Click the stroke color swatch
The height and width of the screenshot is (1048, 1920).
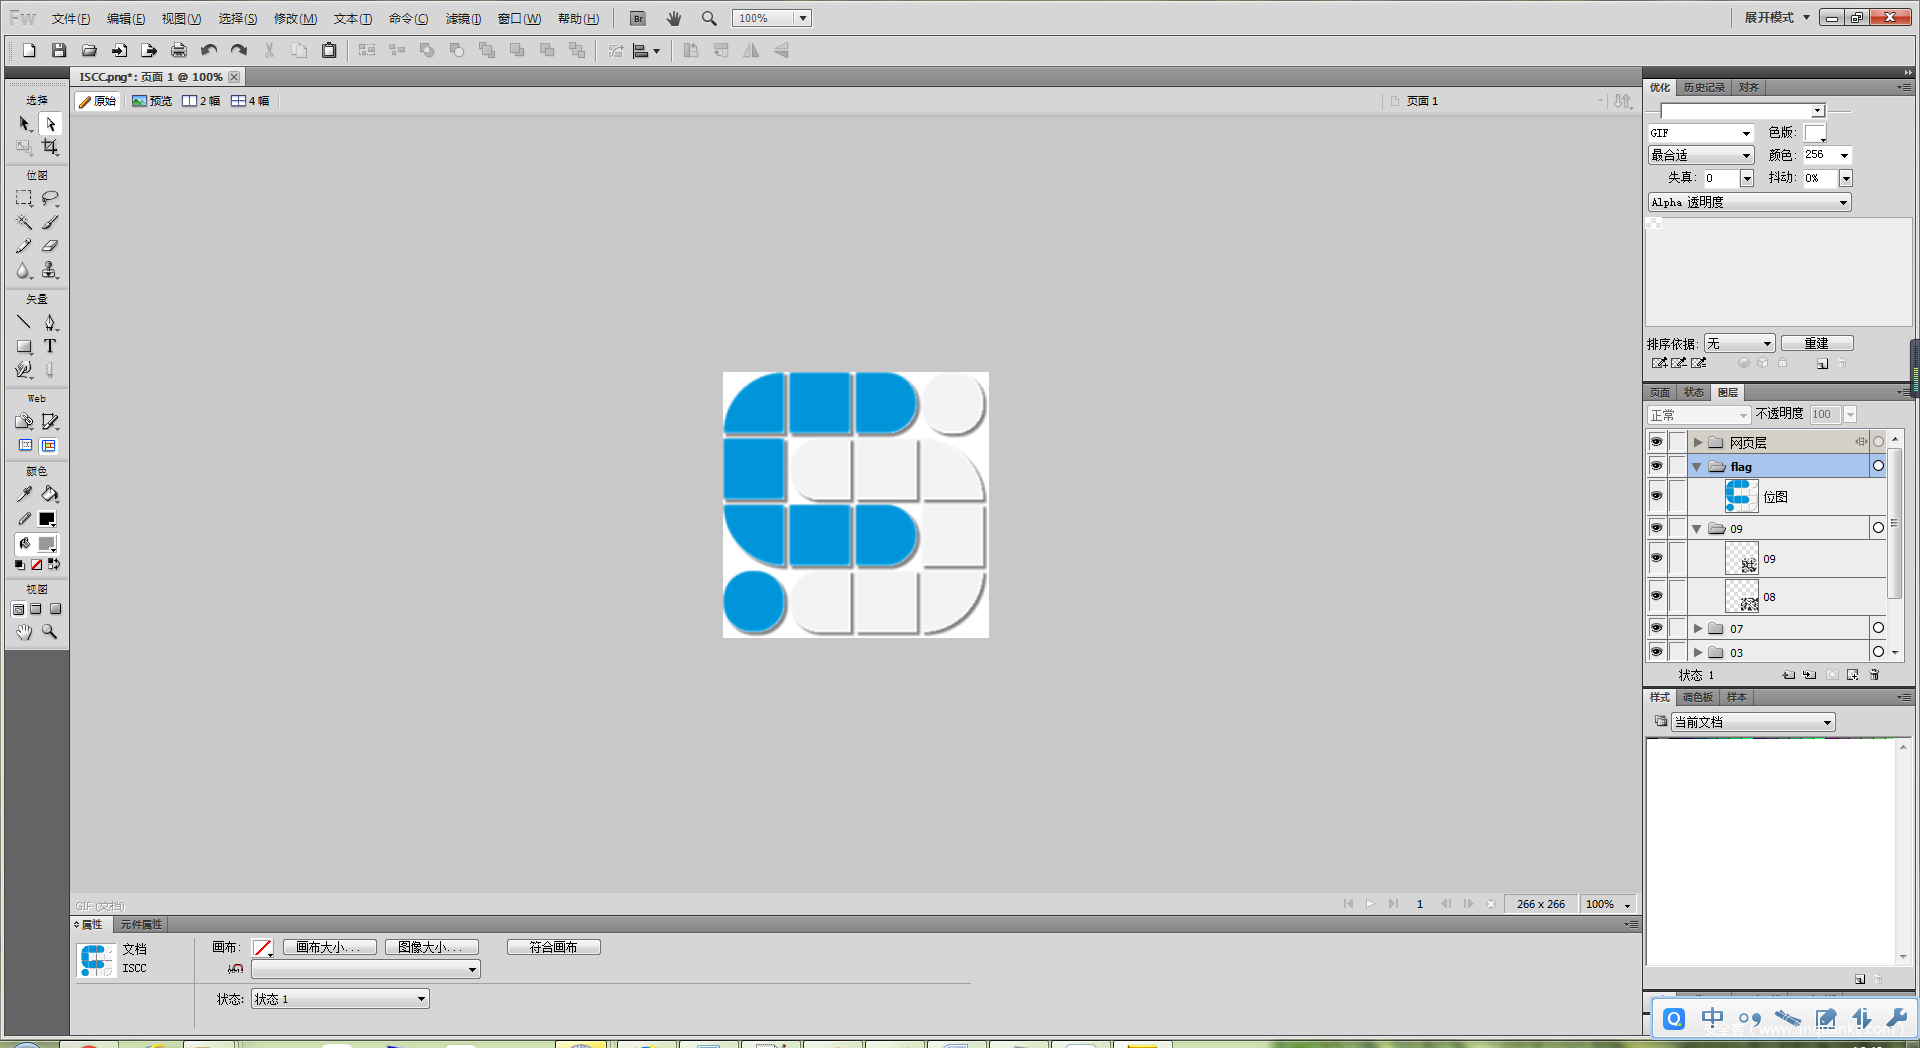pos(47,519)
